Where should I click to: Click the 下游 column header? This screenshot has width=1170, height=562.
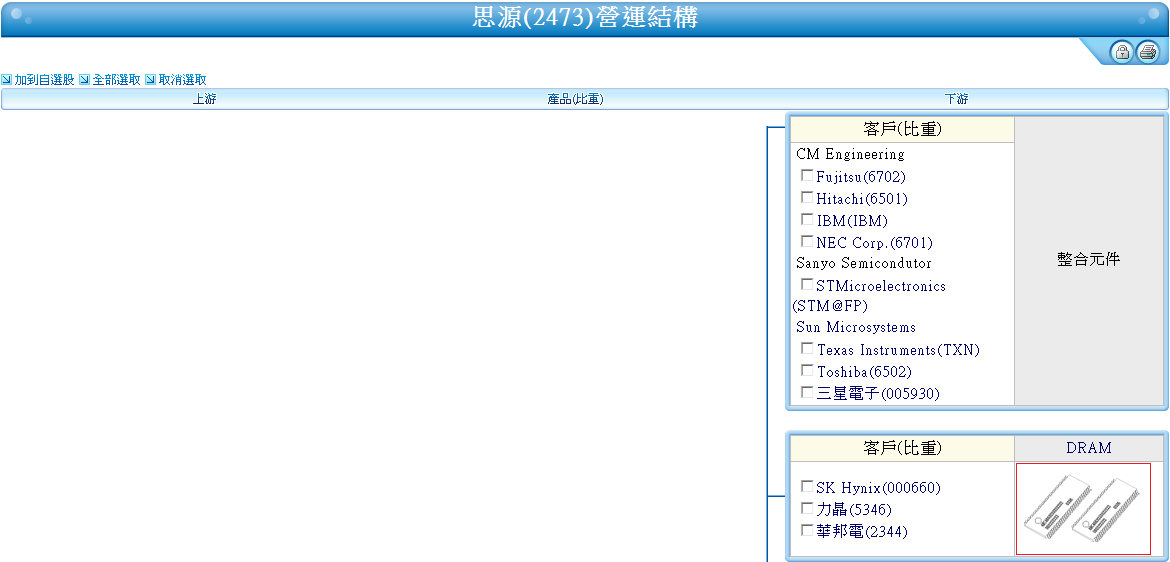point(957,99)
